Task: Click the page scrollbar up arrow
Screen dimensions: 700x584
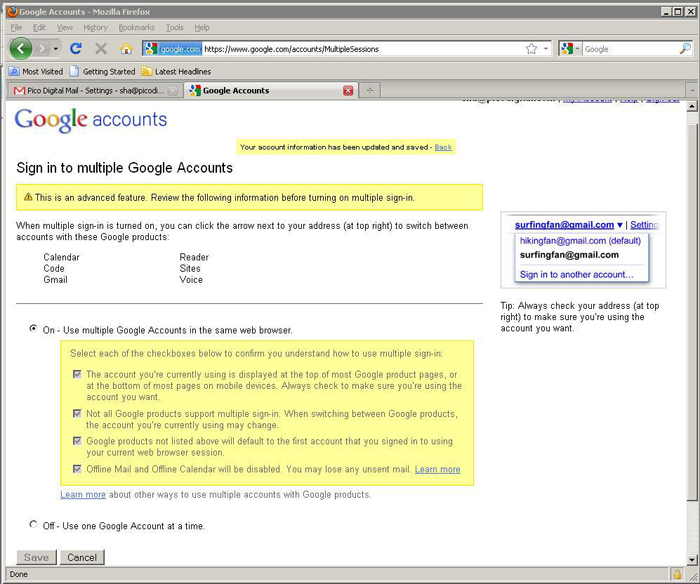Action: click(692, 106)
